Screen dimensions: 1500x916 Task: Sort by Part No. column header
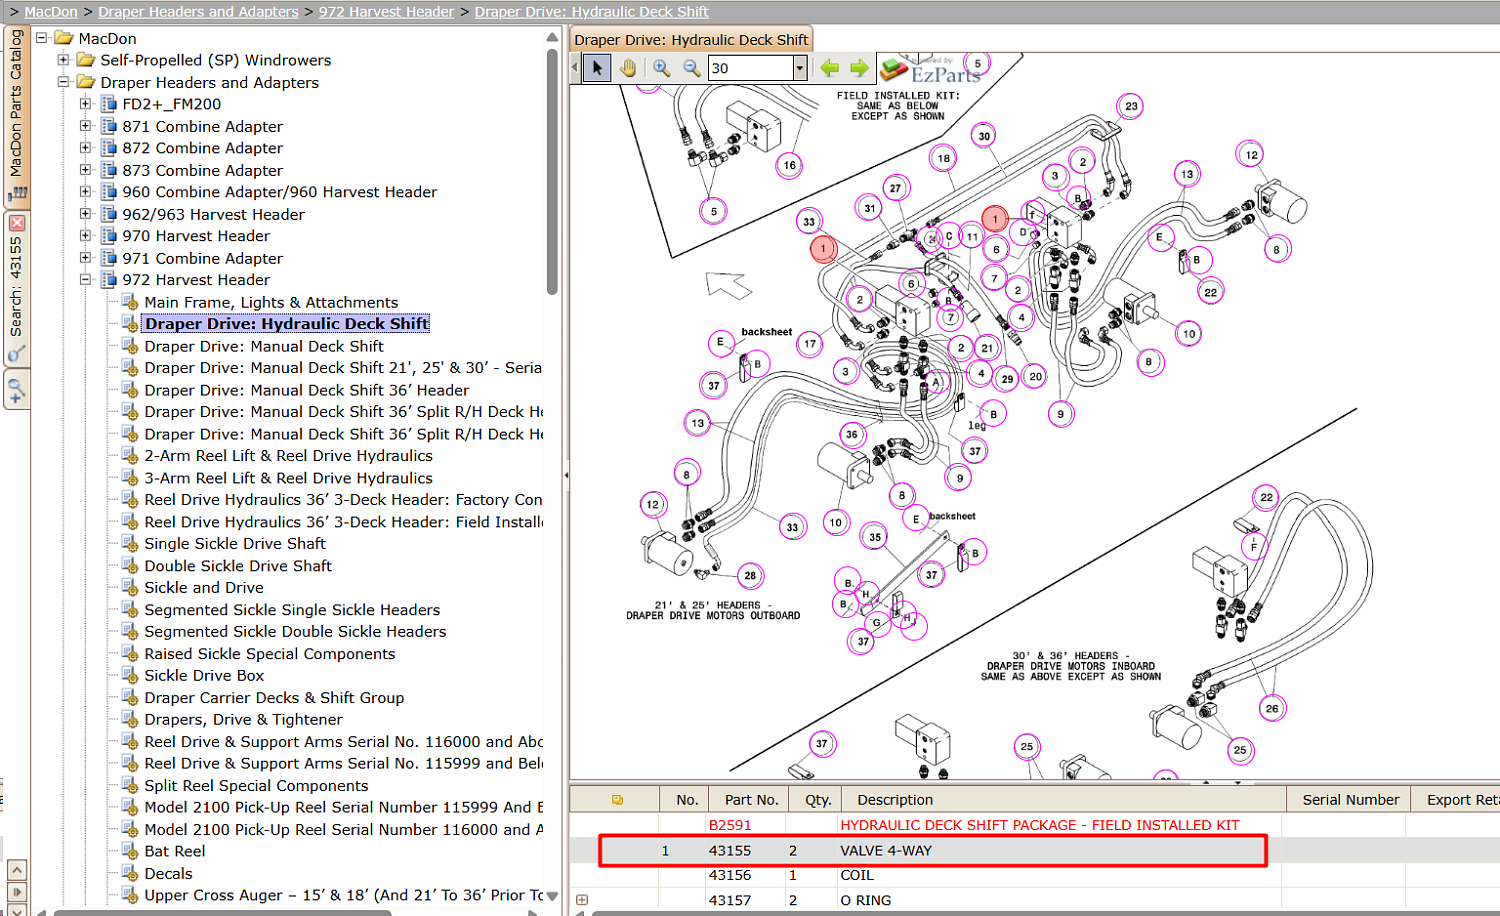point(751,800)
